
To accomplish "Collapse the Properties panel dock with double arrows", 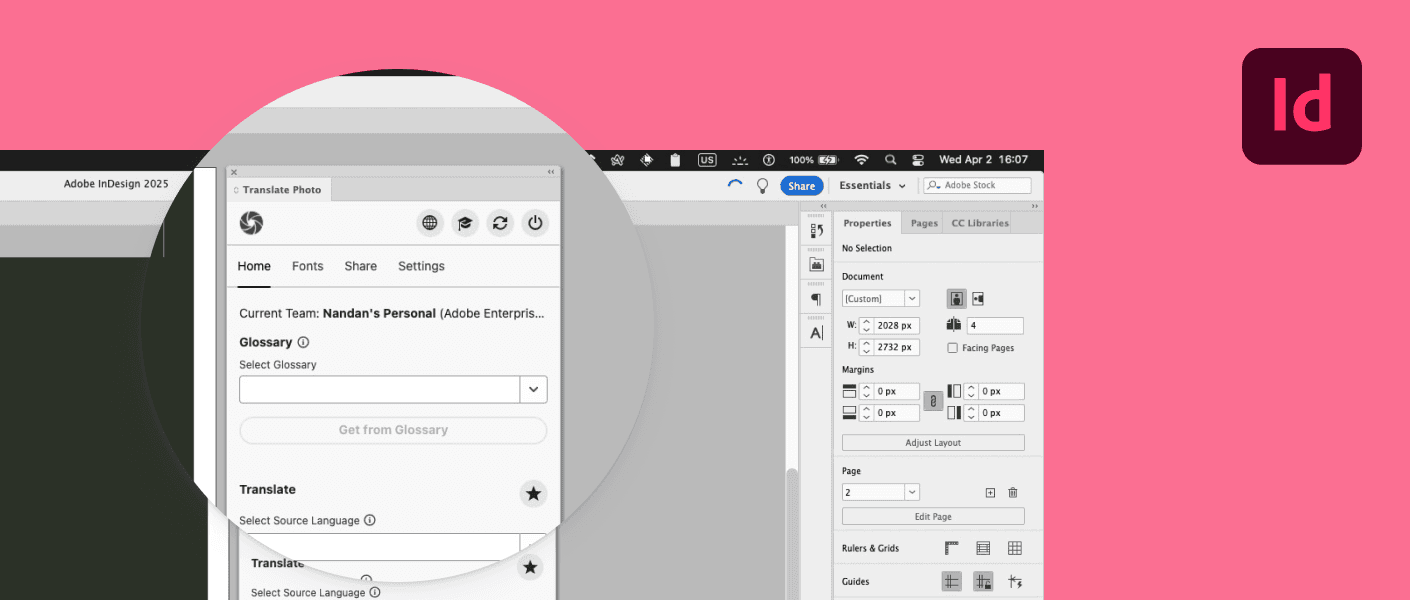I will tap(1034, 206).
